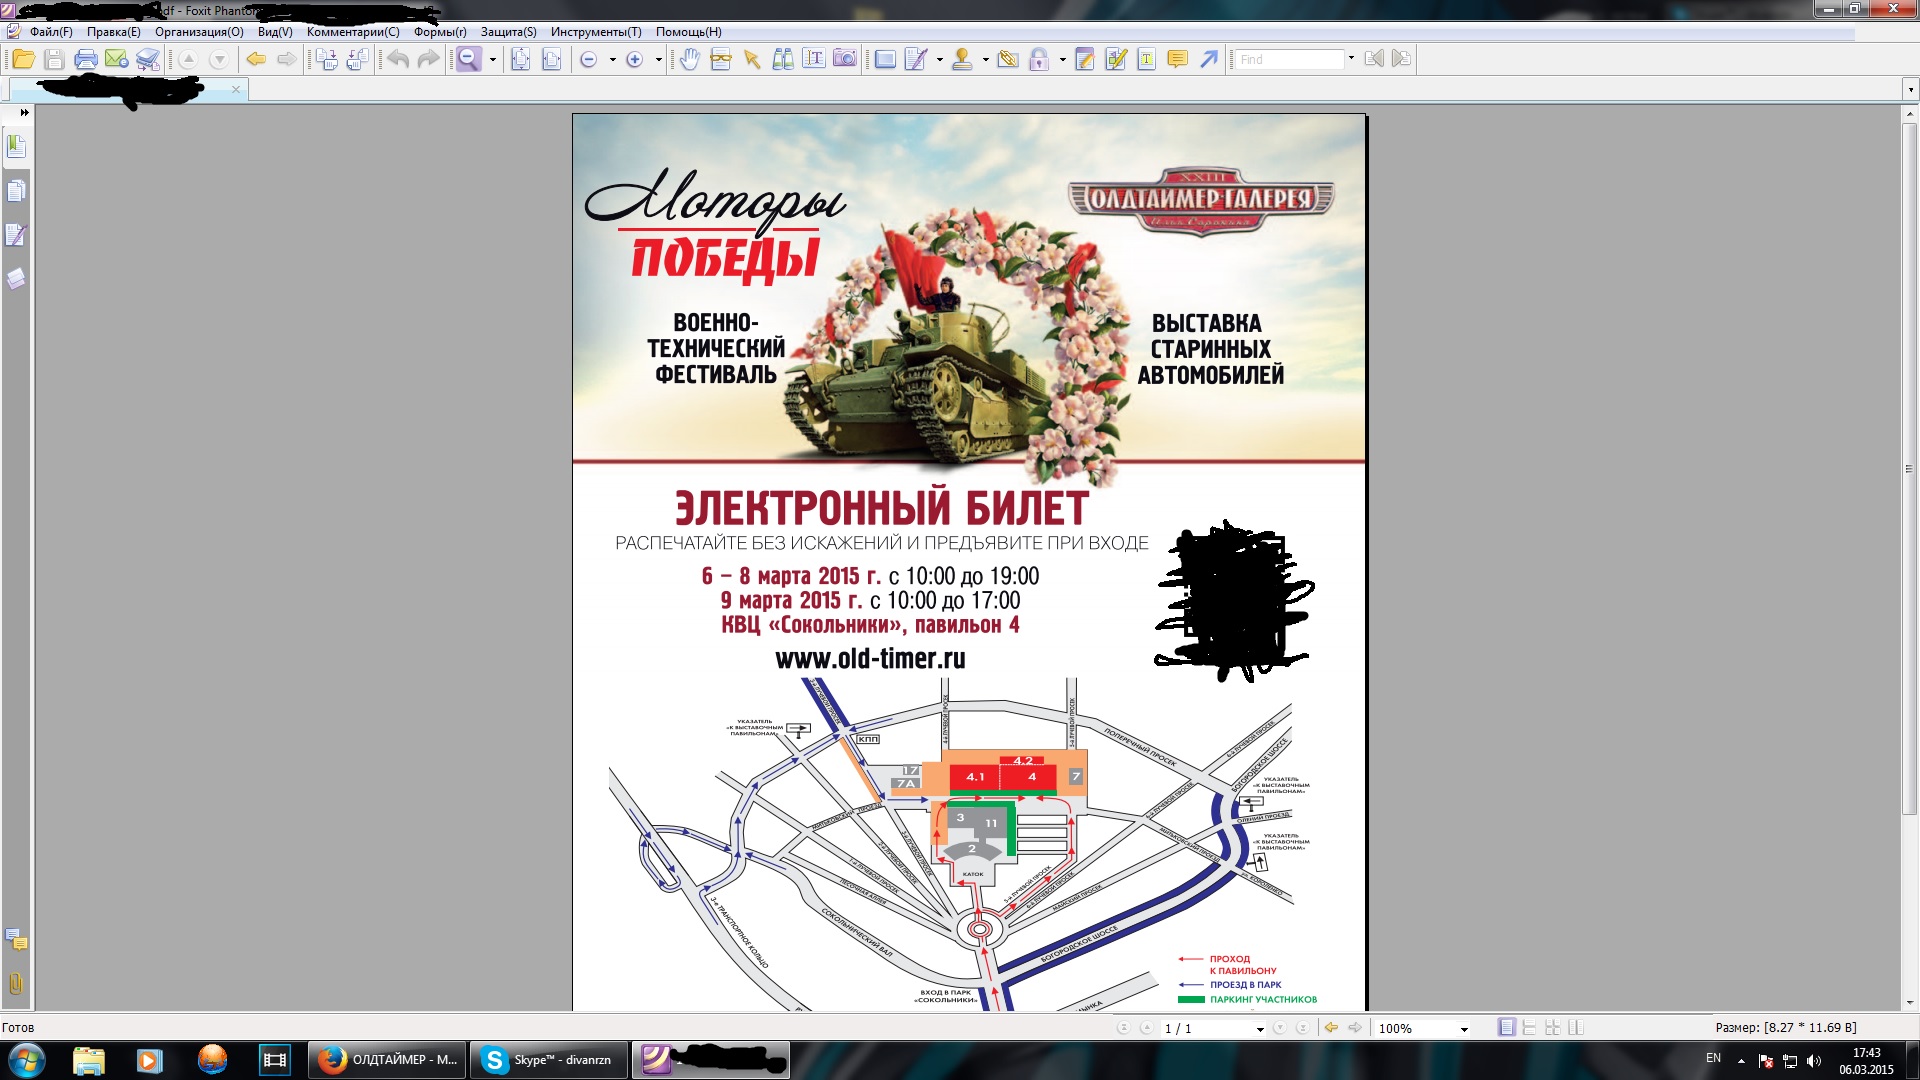Viewport: 1920px width, 1080px height.
Task: Open the Организация(O) menu
Action: (199, 32)
